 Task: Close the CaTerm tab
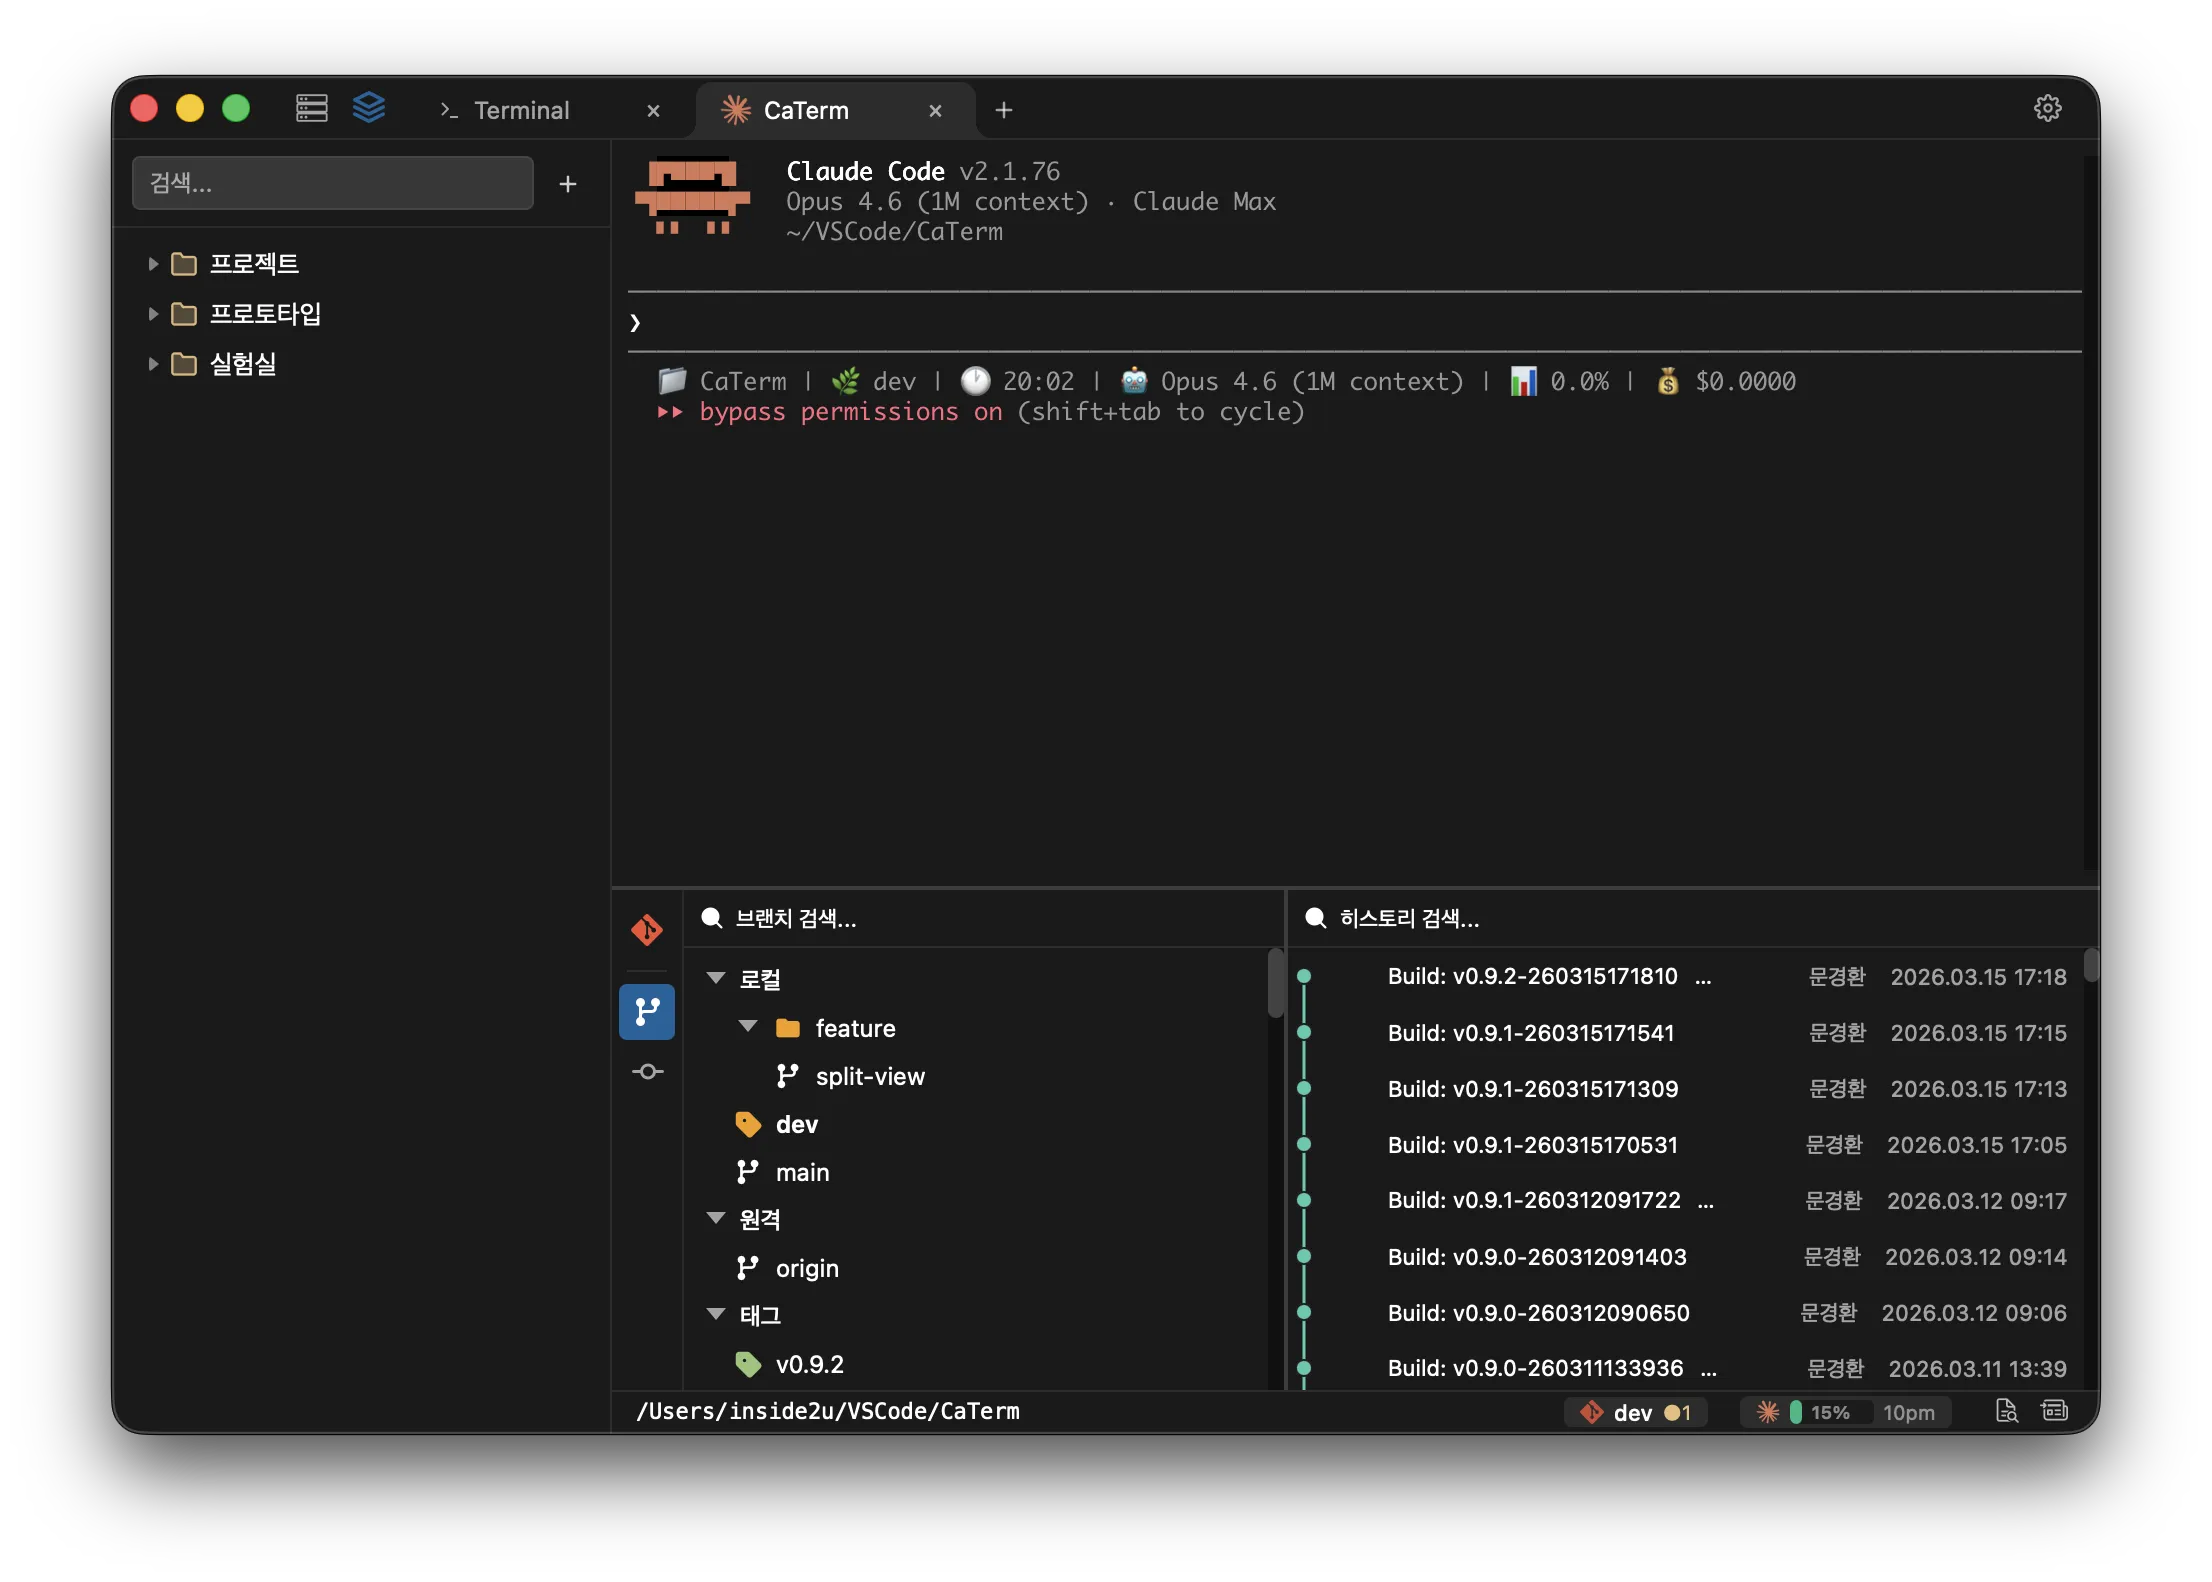coord(935,111)
